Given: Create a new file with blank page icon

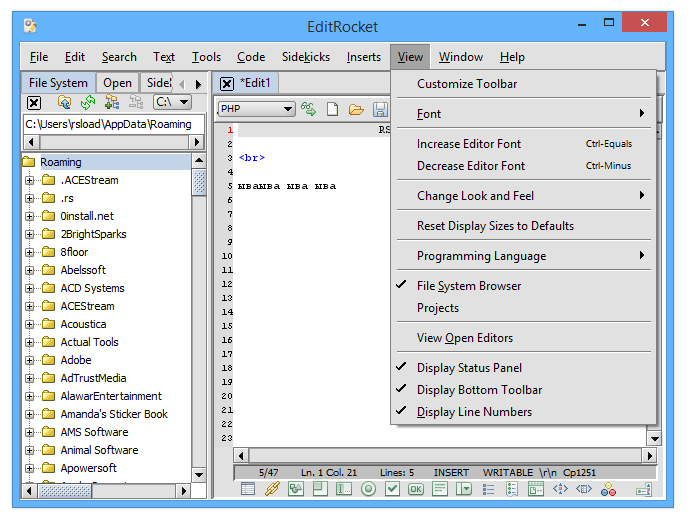Looking at the screenshot, I should click(332, 109).
